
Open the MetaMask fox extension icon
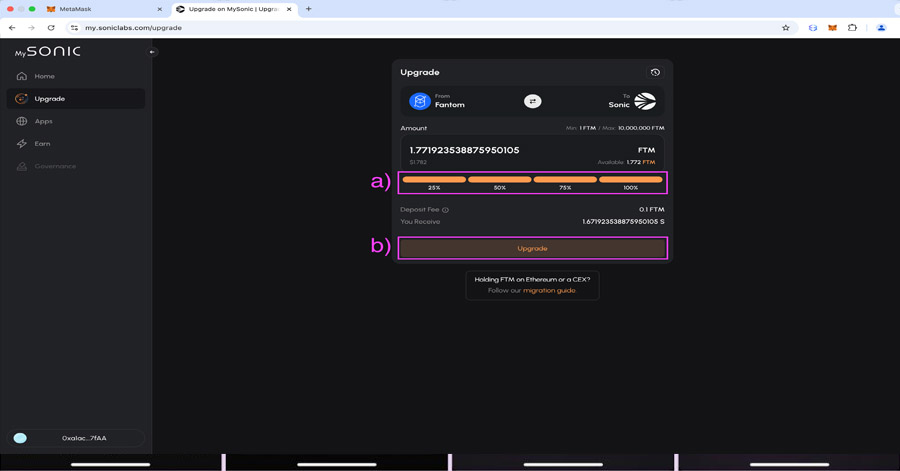click(832, 28)
